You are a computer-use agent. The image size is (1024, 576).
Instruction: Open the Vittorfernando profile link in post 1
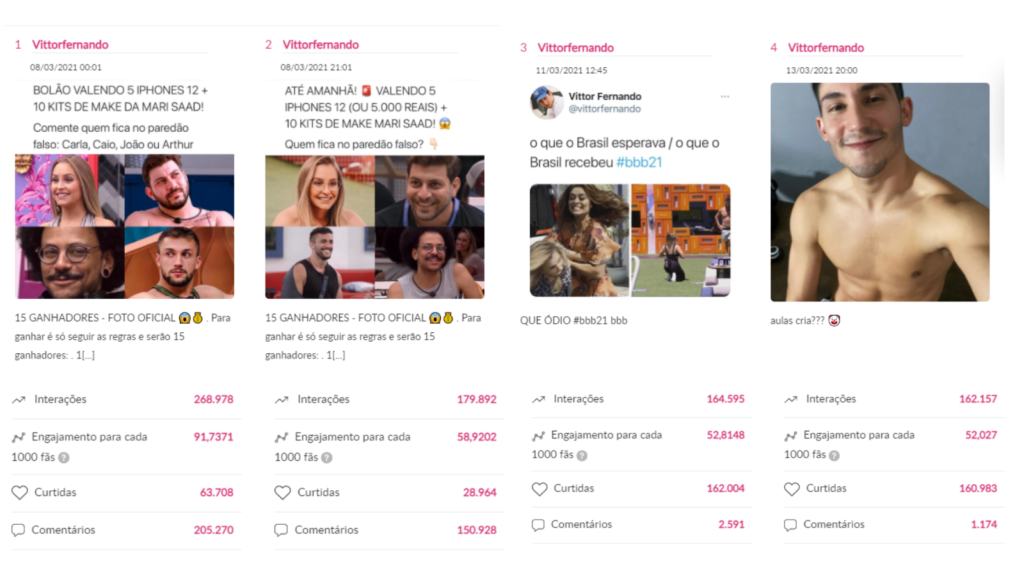70,44
